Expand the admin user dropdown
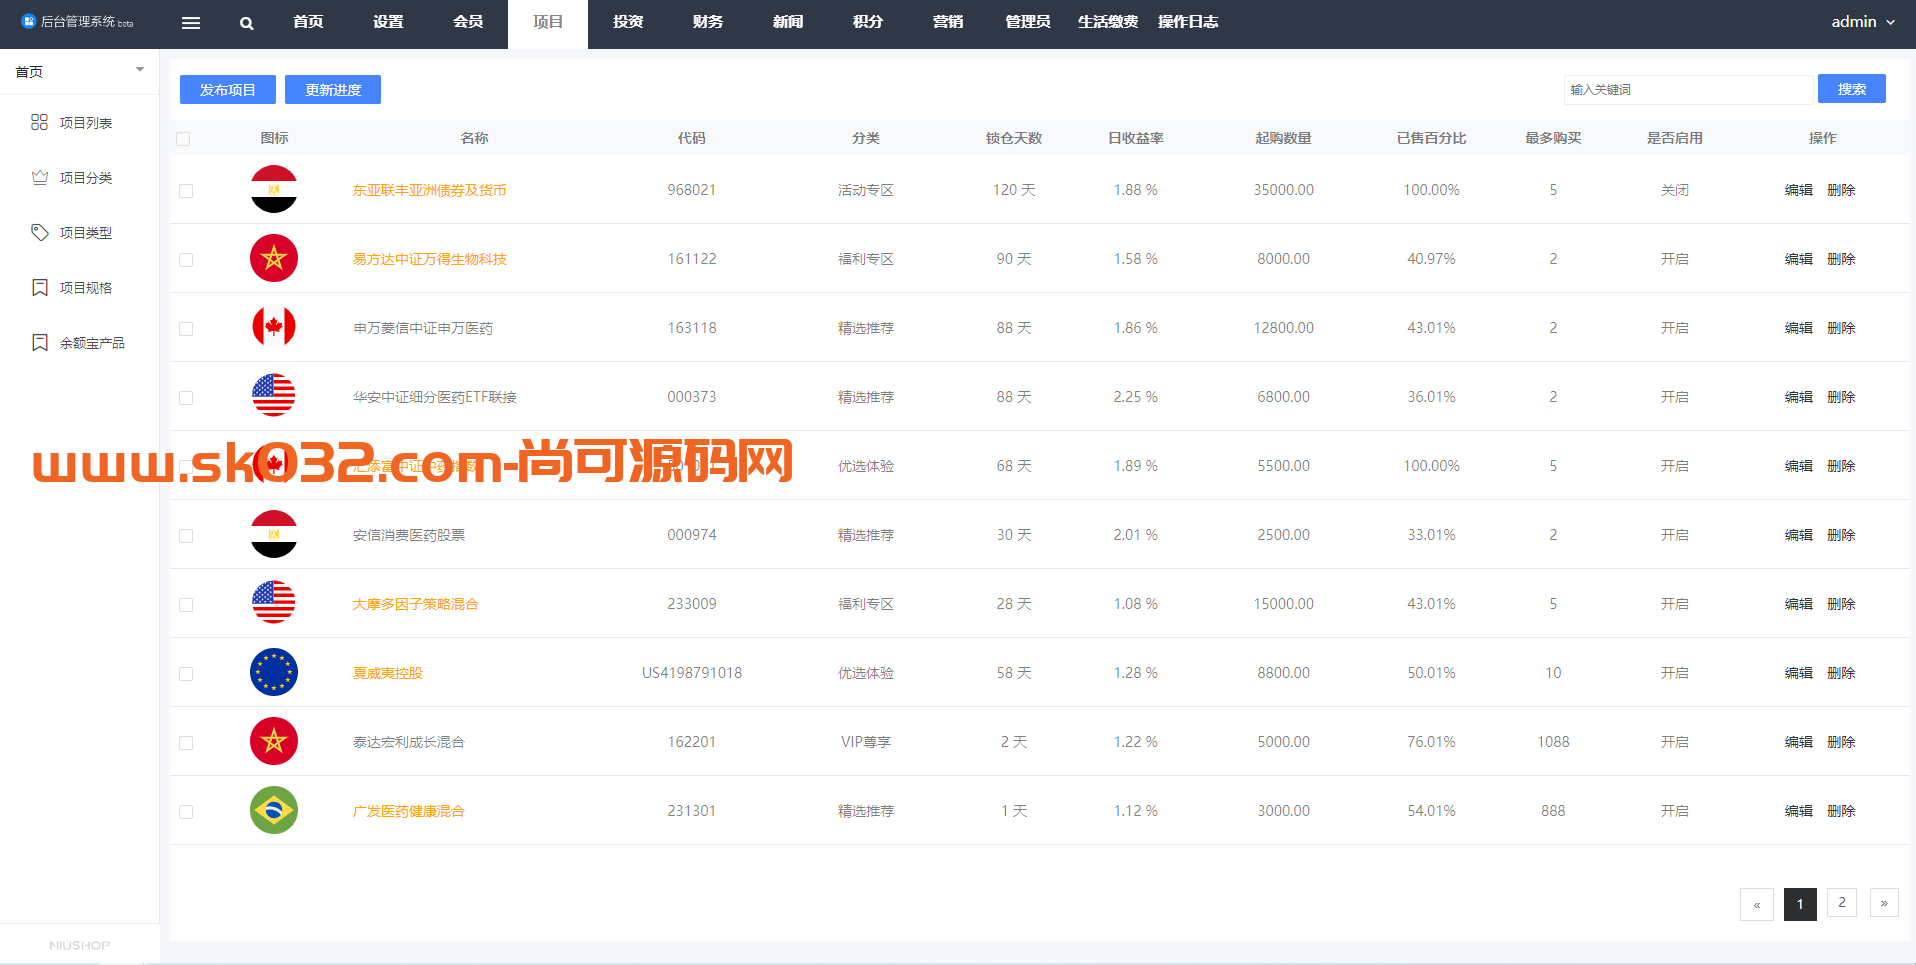 pyautogui.click(x=1863, y=22)
